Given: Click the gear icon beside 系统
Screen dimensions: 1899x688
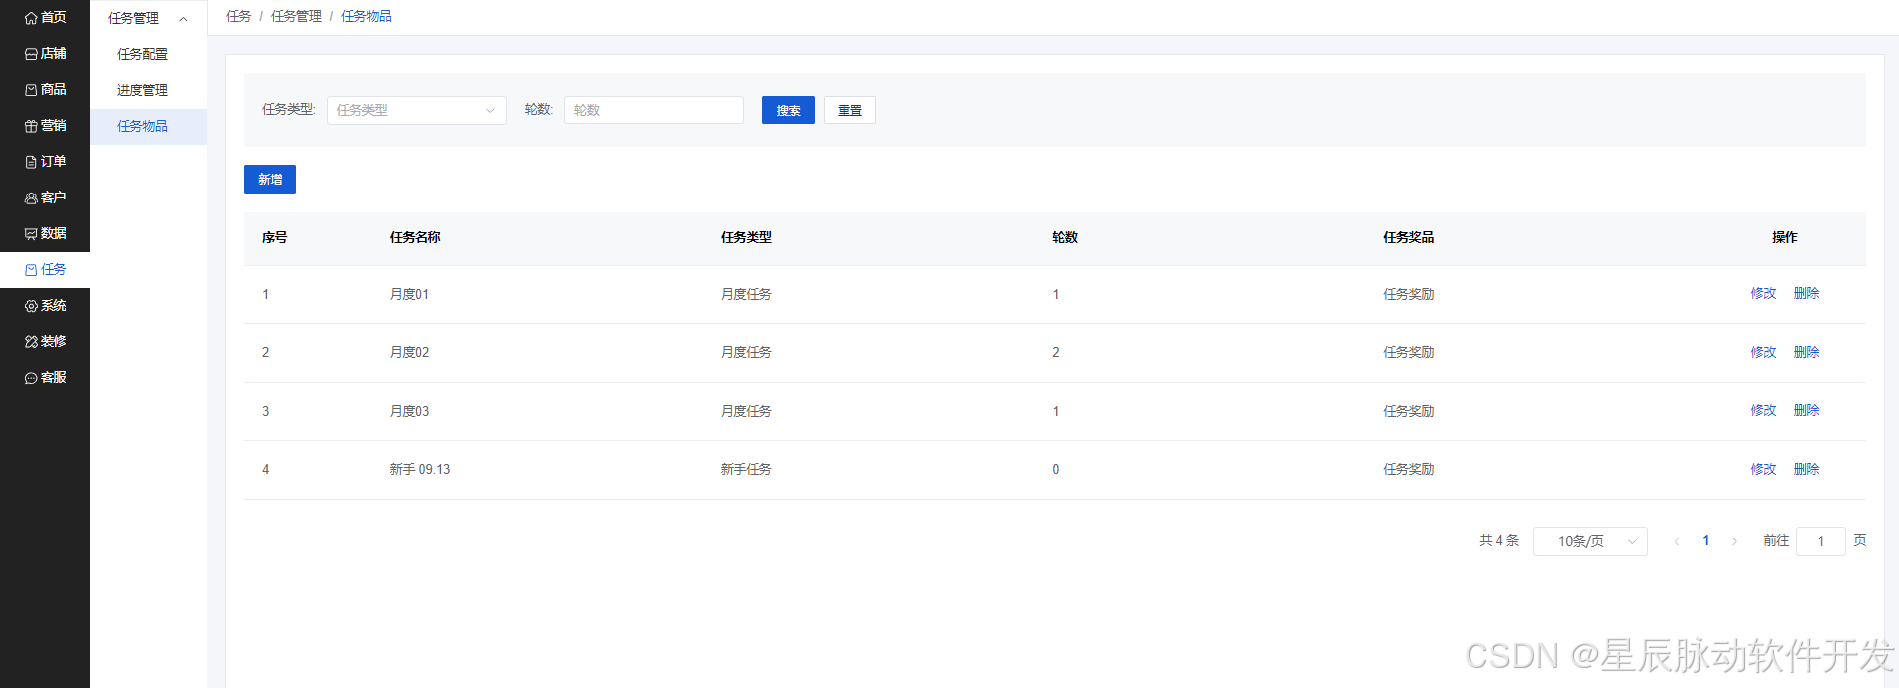Looking at the screenshot, I should pos(31,306).
